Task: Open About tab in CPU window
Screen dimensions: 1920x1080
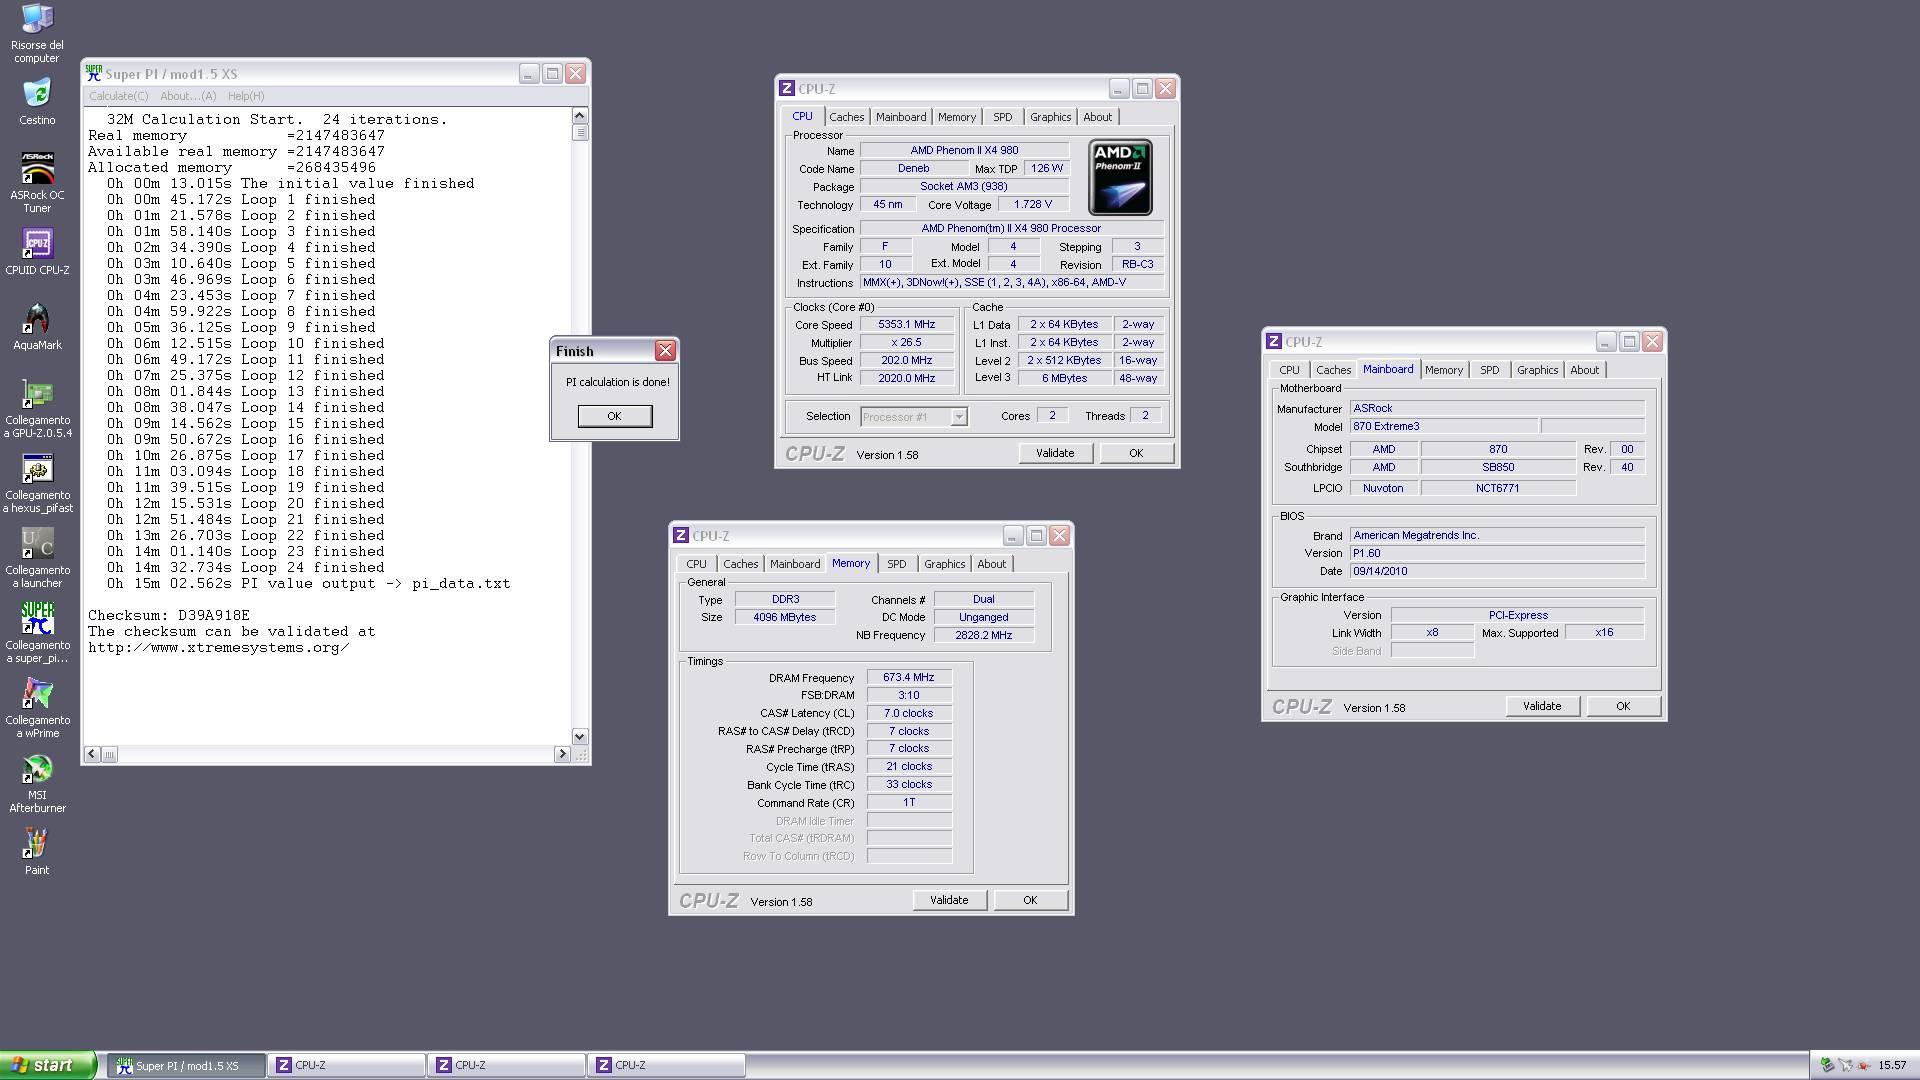Action: tap(1098, 117)
